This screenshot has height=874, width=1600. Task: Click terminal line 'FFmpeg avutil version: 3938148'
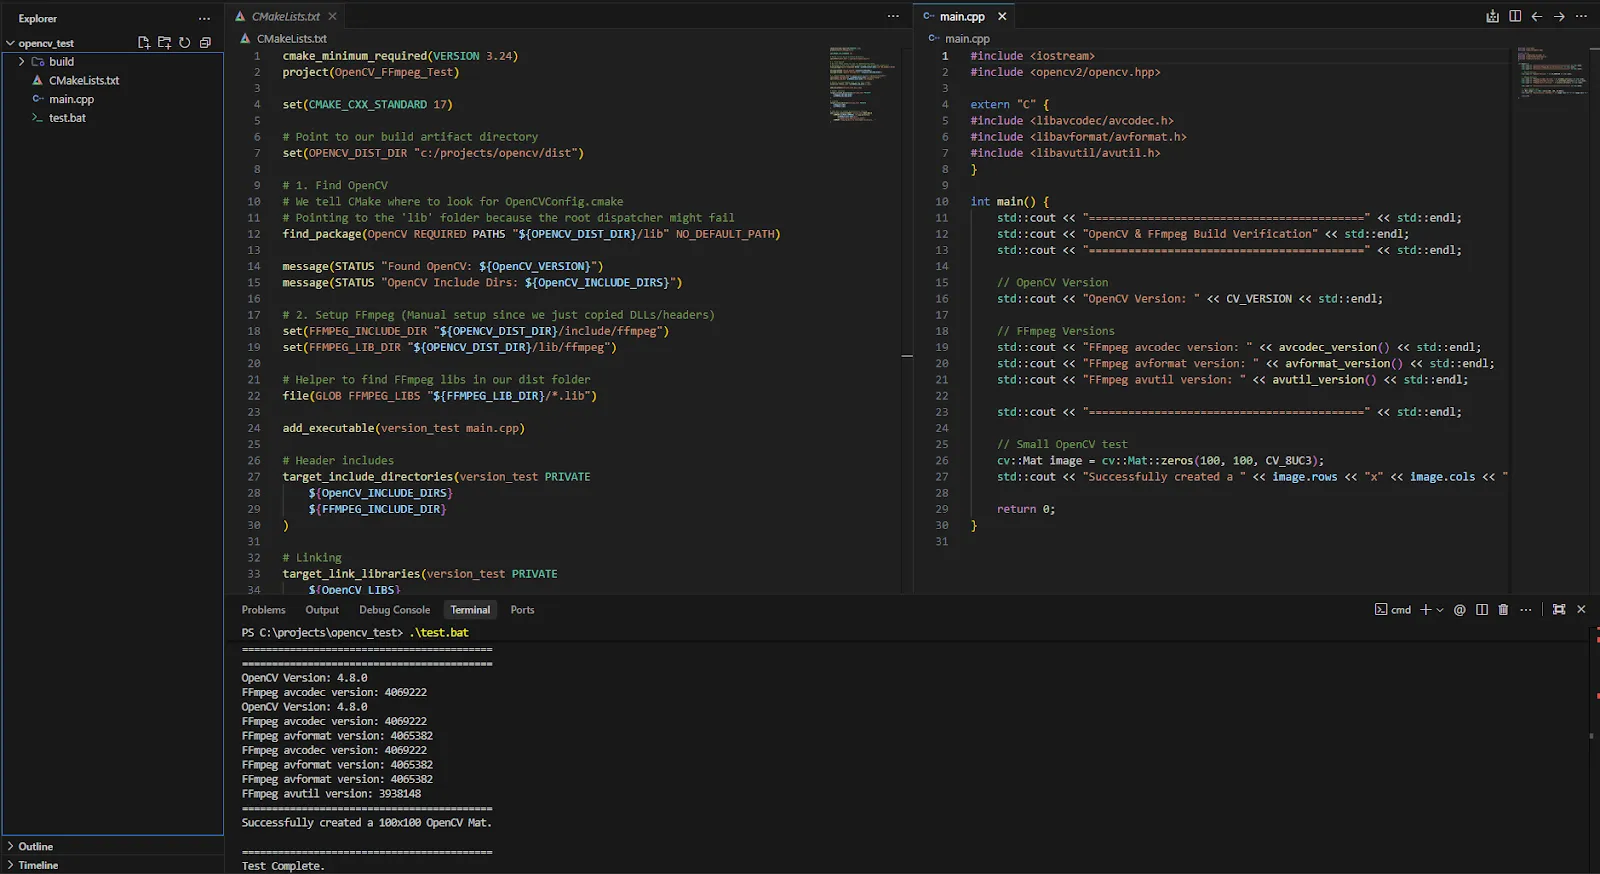(331, 794)
